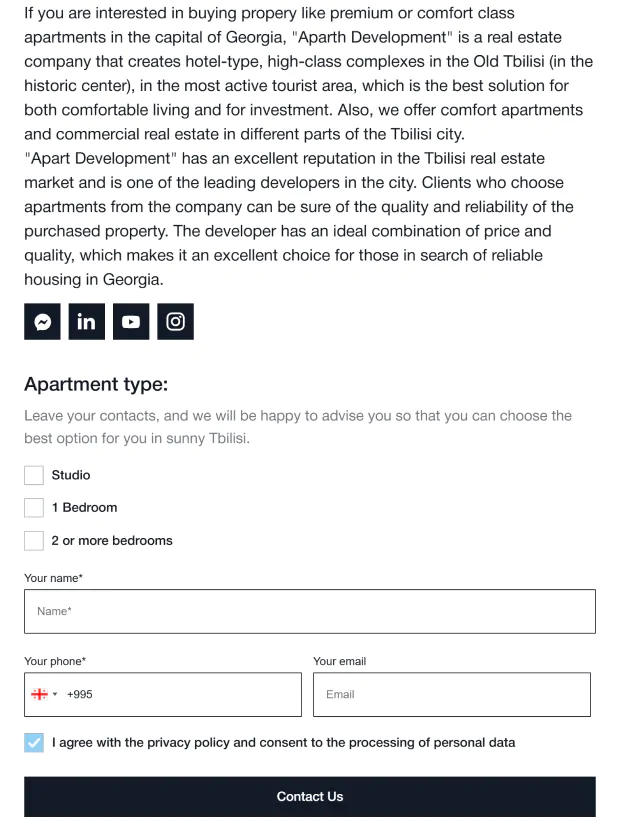Screen dimensions: 620x827
Task: Tick the Studio checkbox
Action: pyautogui.click(x=34, y=475)
